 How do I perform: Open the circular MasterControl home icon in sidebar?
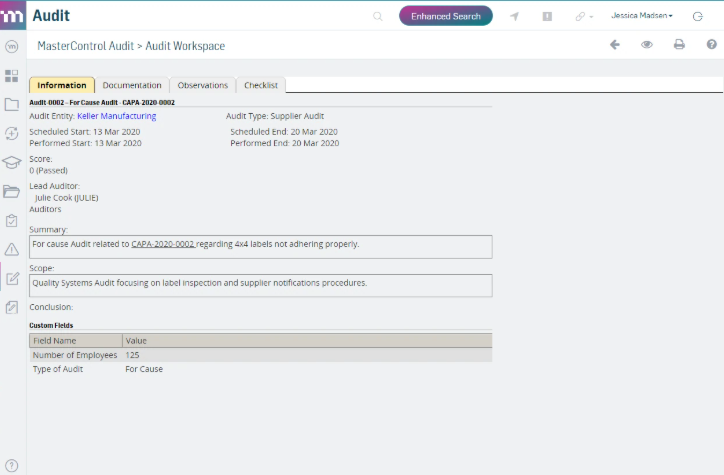point(12,46)
